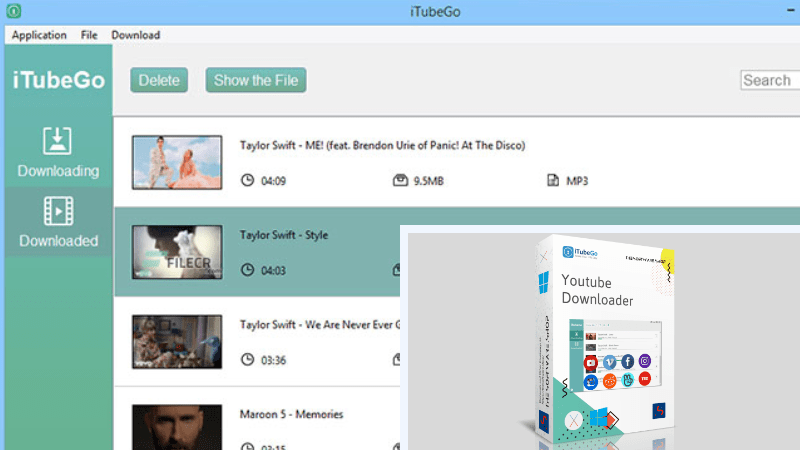This screenshot has width=800, height=450.
Task: Click the Downloaded film icon in sidebar
Action: click(58, 211)
